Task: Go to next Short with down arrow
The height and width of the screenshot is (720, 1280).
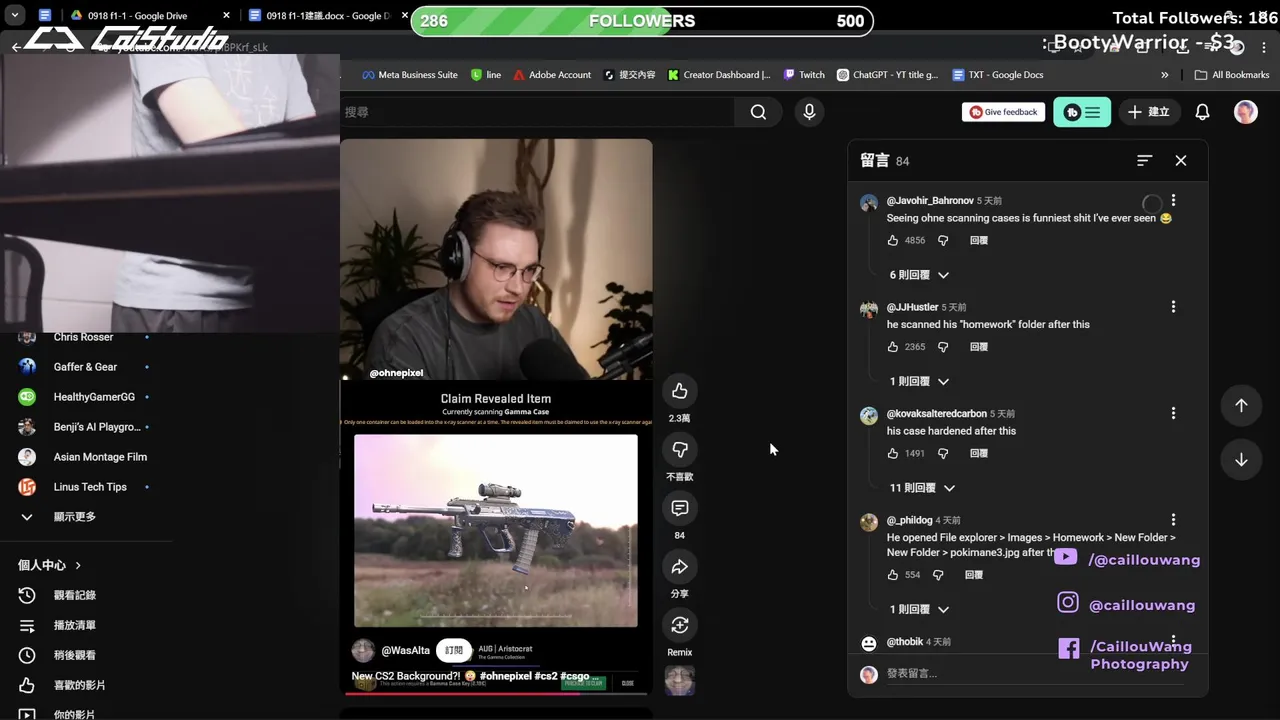Action: [x=1241, y=459]
